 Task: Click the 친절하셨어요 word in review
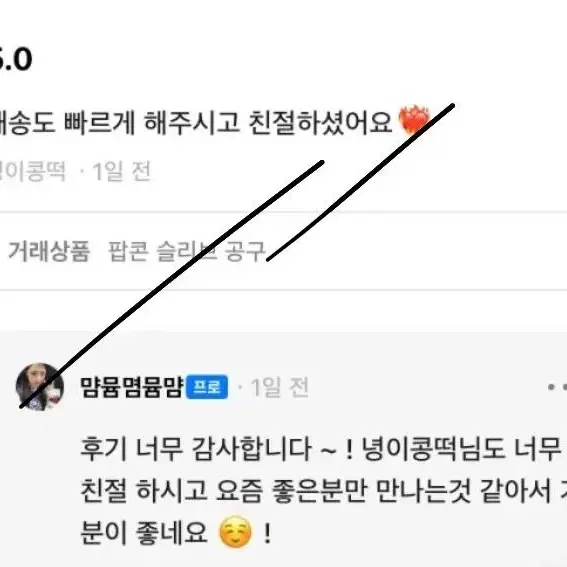point(320,122)
